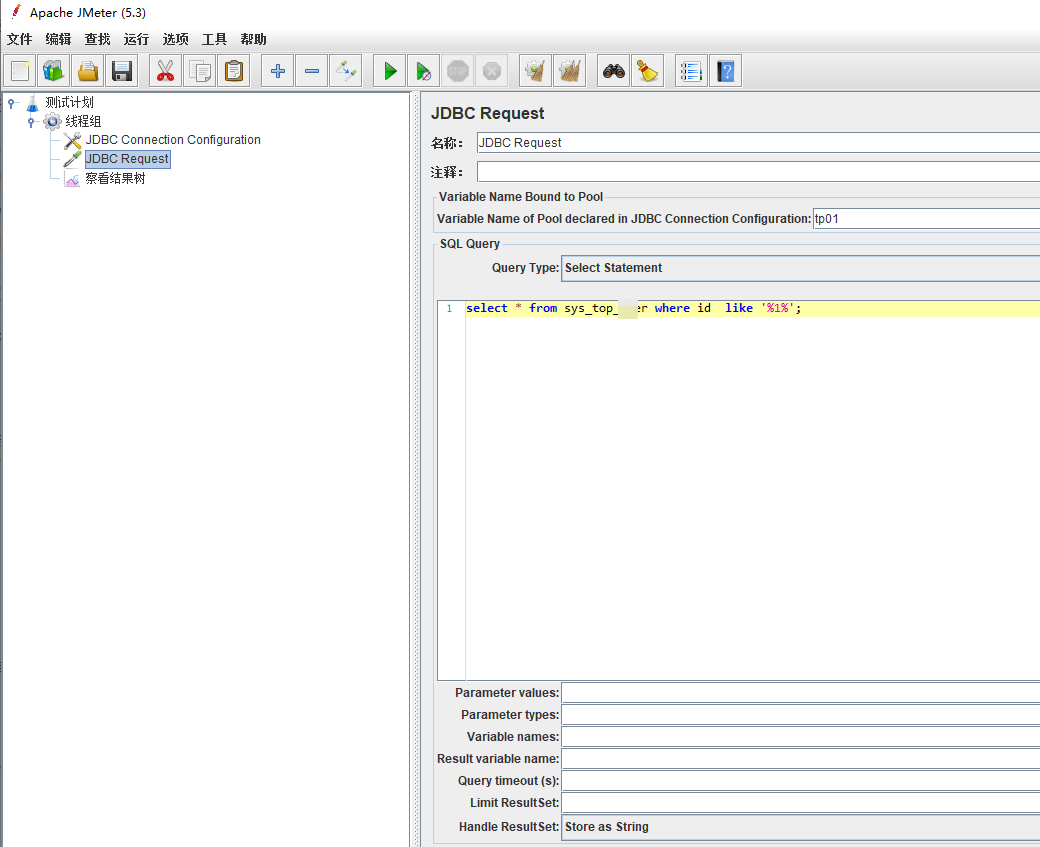
Task: Select 线程组 in the tree
Action: 83,121
